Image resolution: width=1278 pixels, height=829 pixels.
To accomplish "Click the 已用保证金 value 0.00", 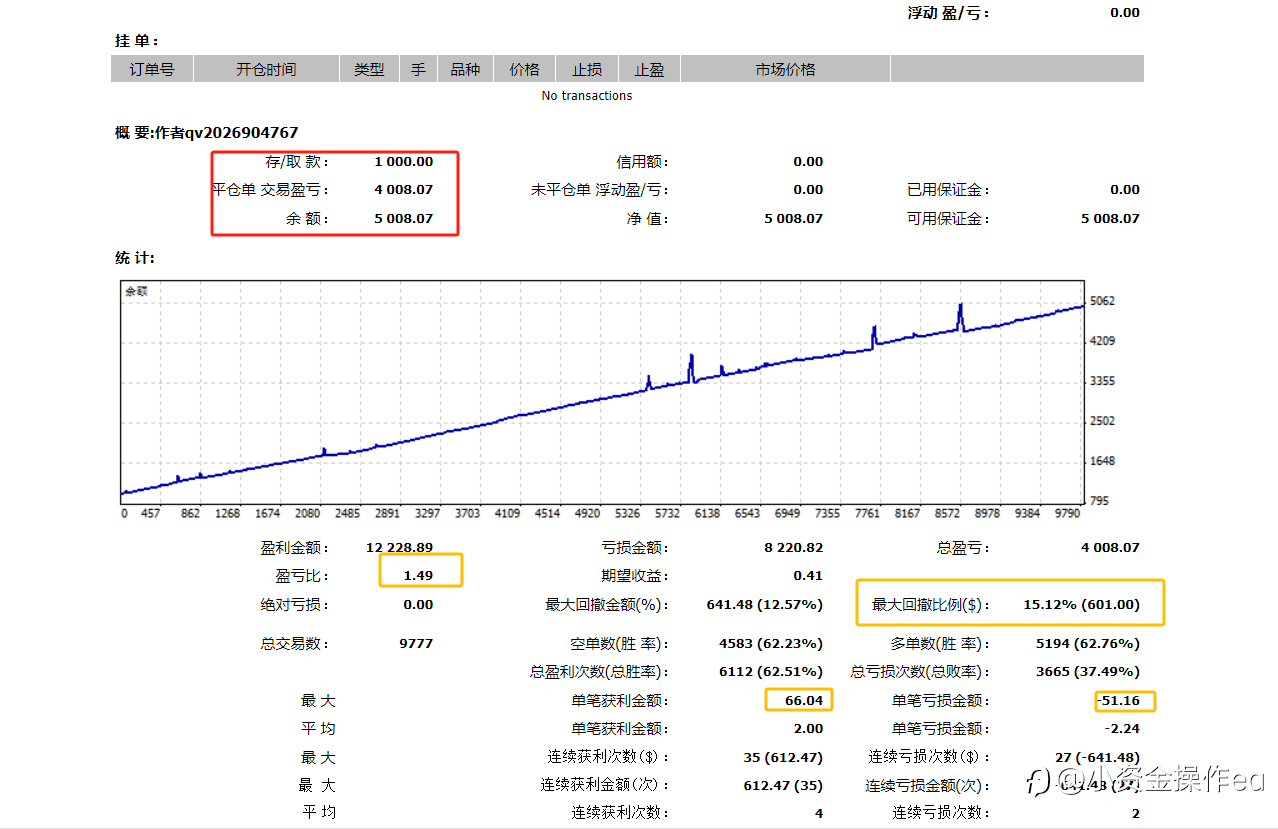I will tap(1124, 190).
